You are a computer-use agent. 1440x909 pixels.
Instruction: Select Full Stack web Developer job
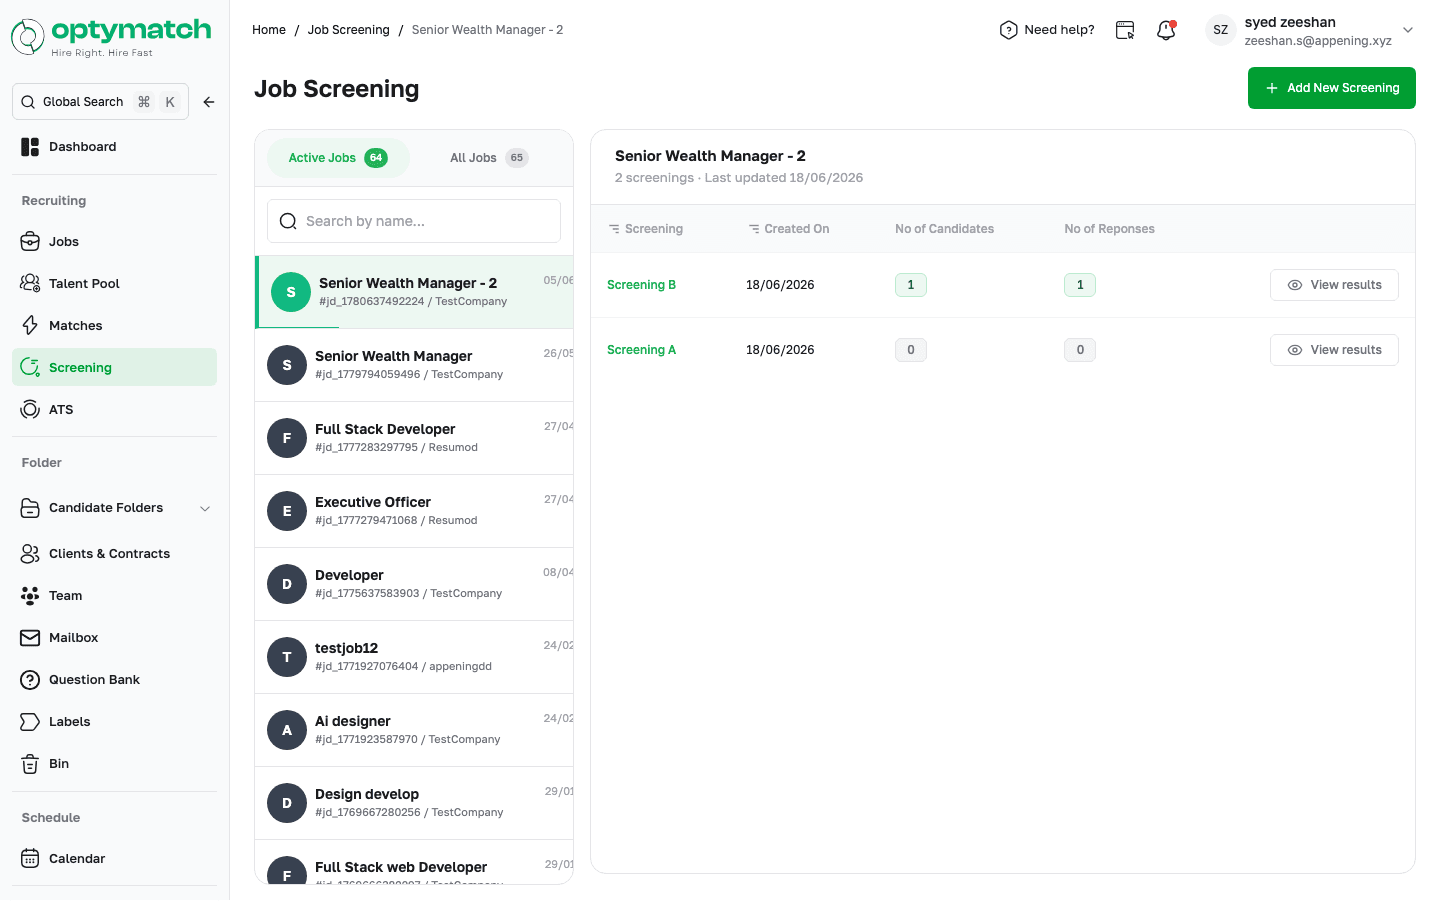(414, 863)
